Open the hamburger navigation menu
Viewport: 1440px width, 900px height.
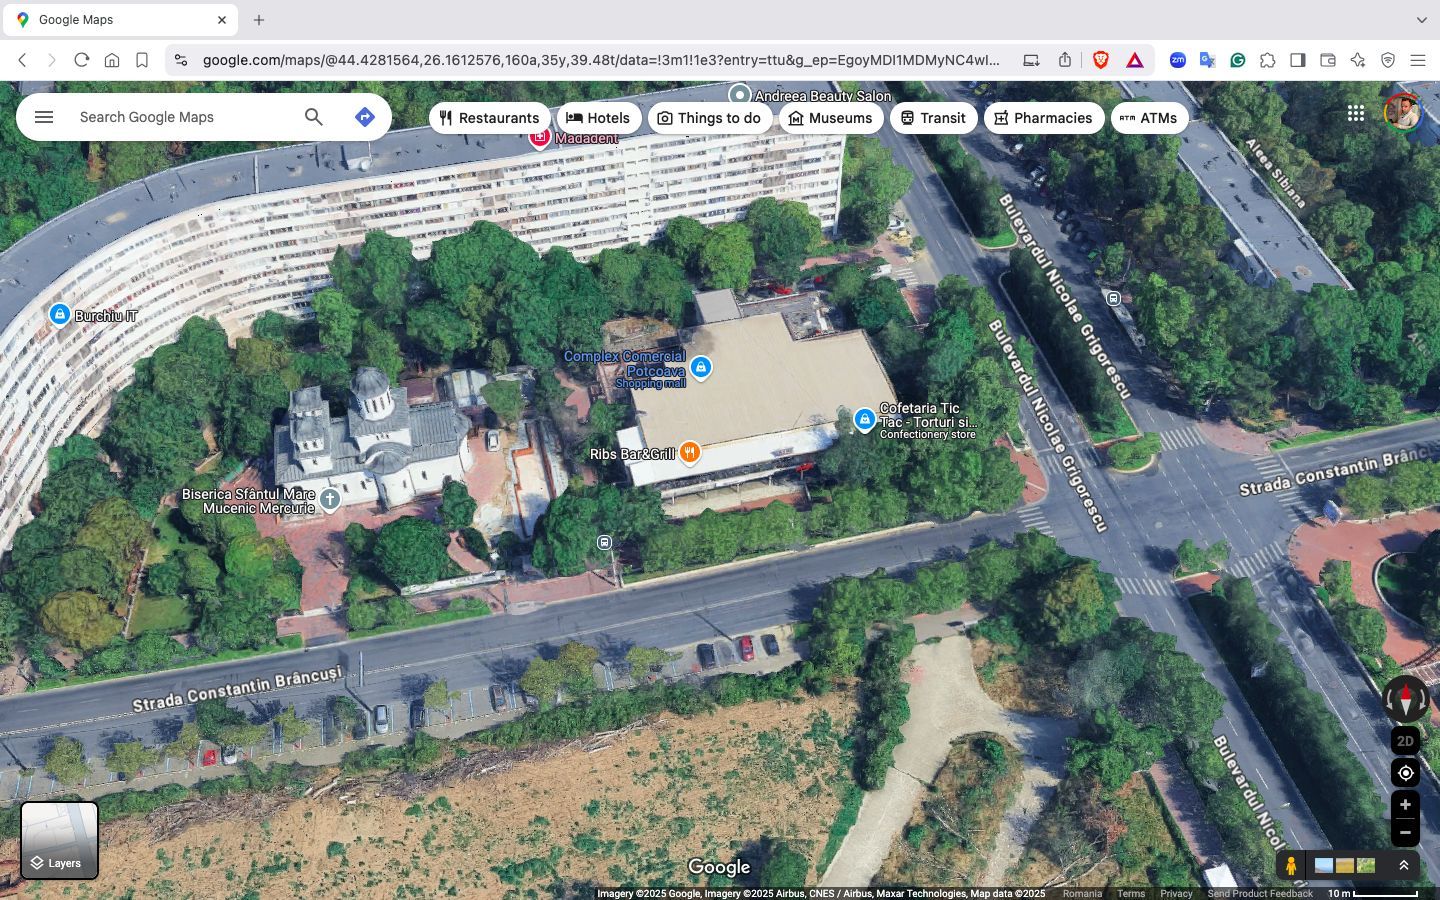[43, 116]
